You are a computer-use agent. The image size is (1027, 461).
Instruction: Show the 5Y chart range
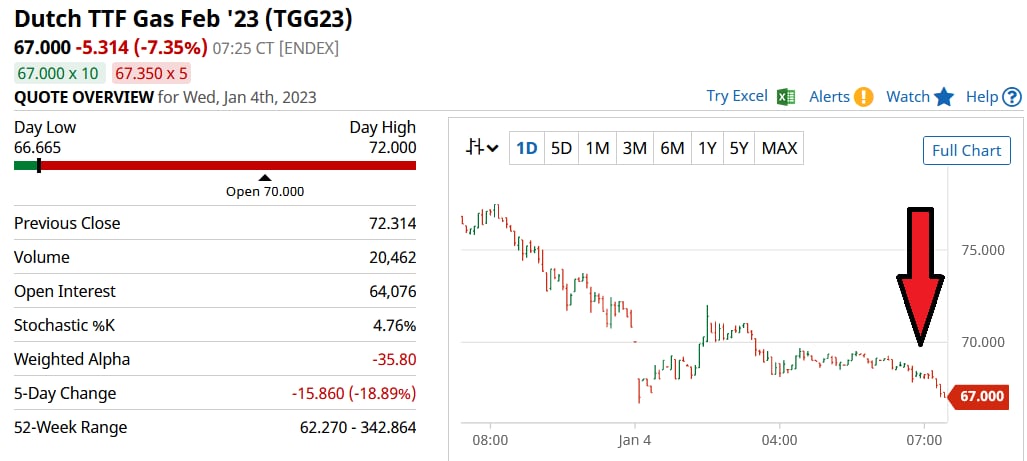(x=738, y=149)
